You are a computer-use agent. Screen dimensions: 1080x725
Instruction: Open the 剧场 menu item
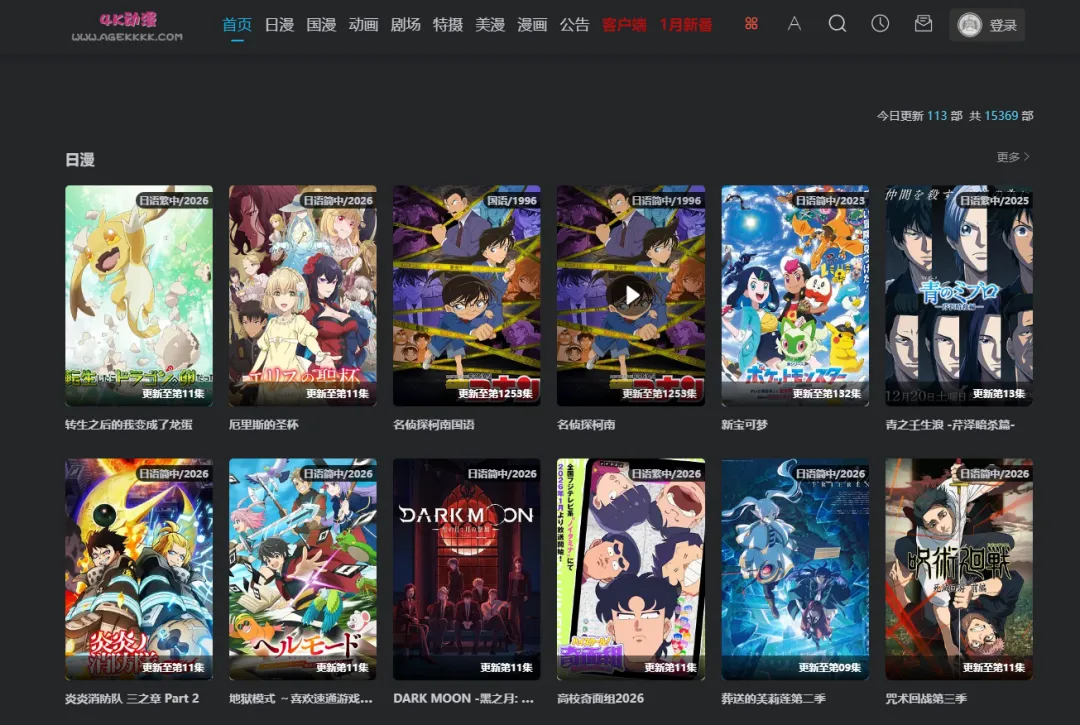[405, 25]
